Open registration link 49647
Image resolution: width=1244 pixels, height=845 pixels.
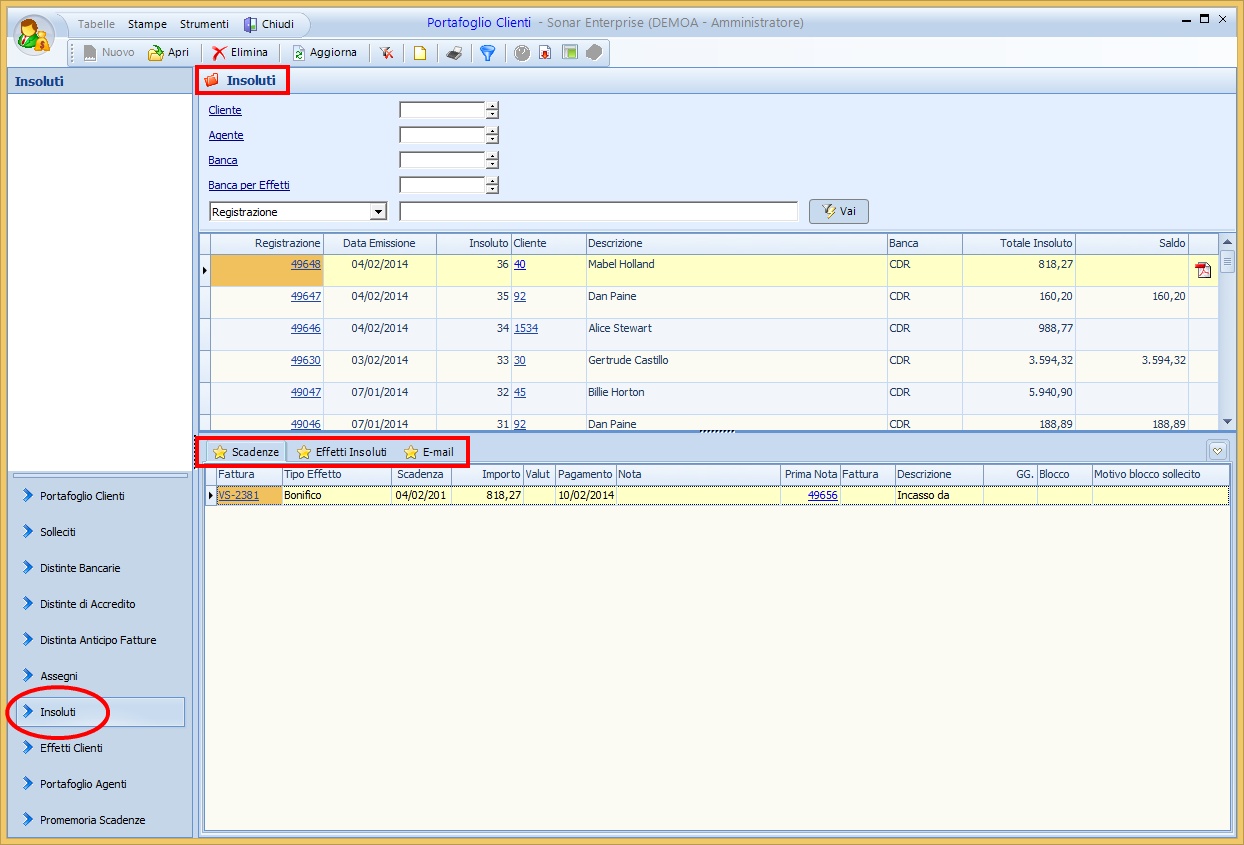305,297
